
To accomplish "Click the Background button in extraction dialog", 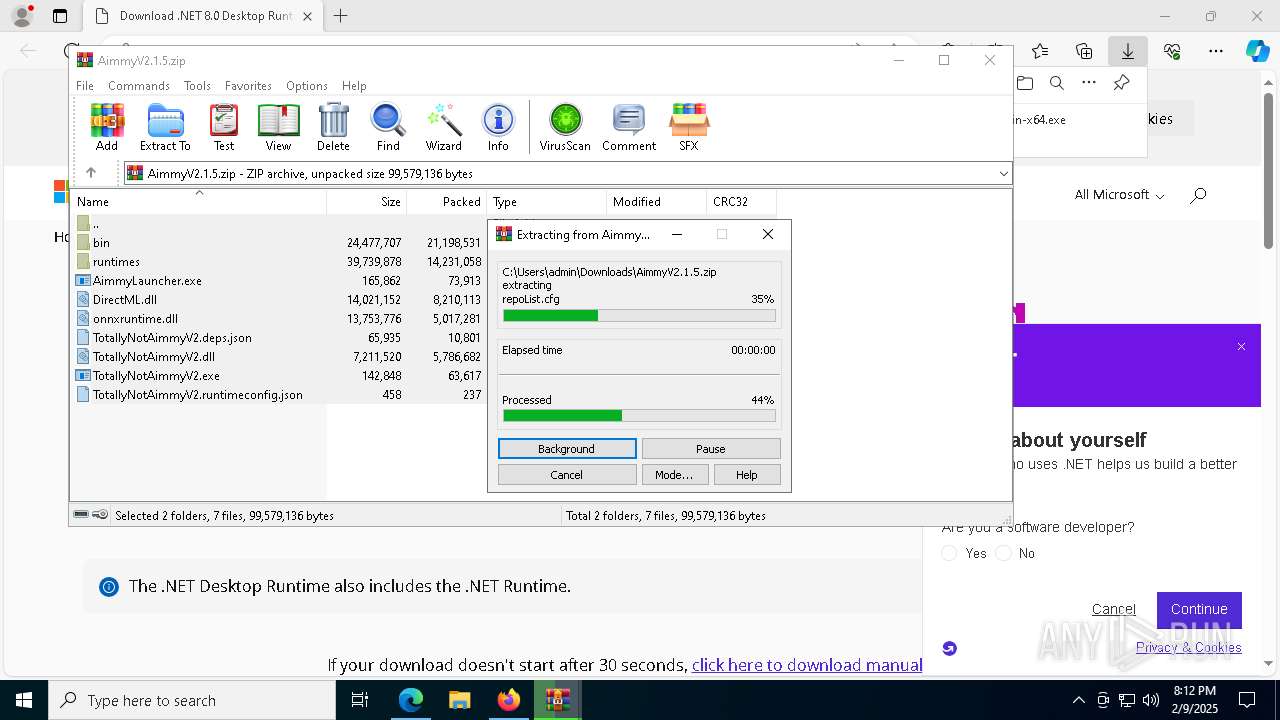I will [567, 449].
